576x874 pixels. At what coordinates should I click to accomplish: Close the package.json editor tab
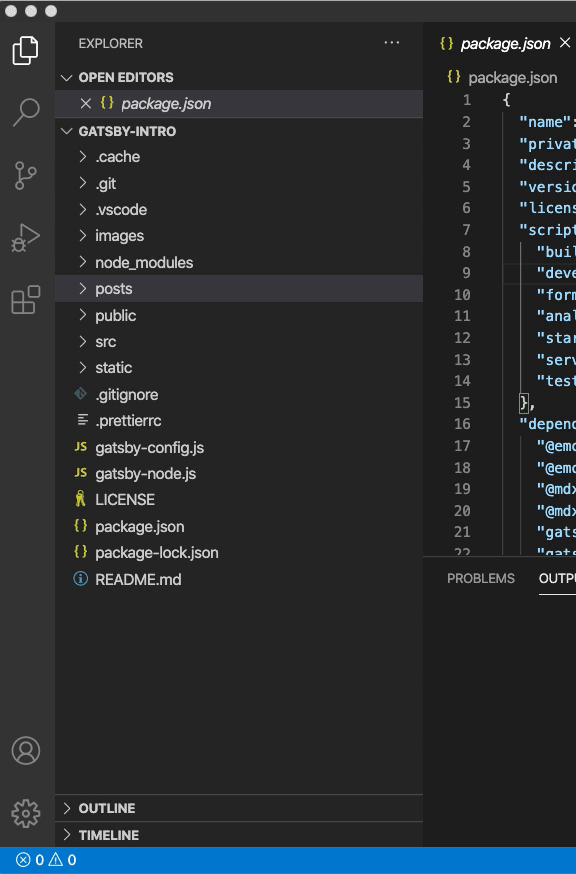tap(565, 42)
